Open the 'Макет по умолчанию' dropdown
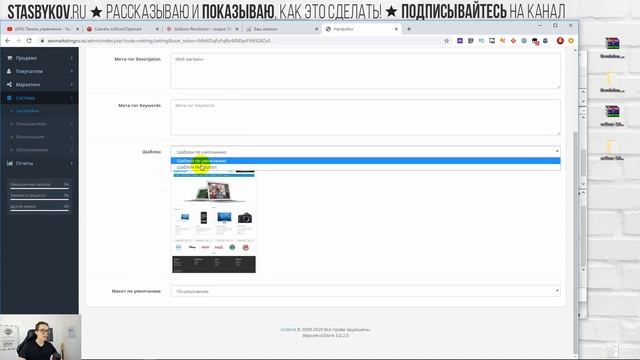This screenshot has width=640, height=360. tap(365, 291)
